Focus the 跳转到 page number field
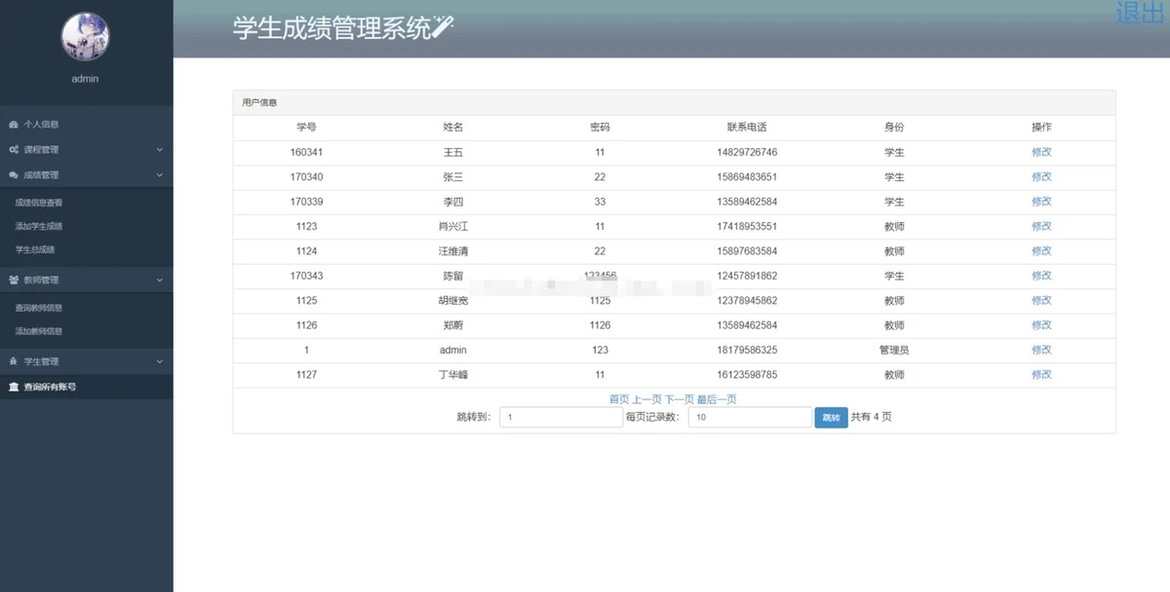Screen dimensions: 1170x592 coord(561,417)
